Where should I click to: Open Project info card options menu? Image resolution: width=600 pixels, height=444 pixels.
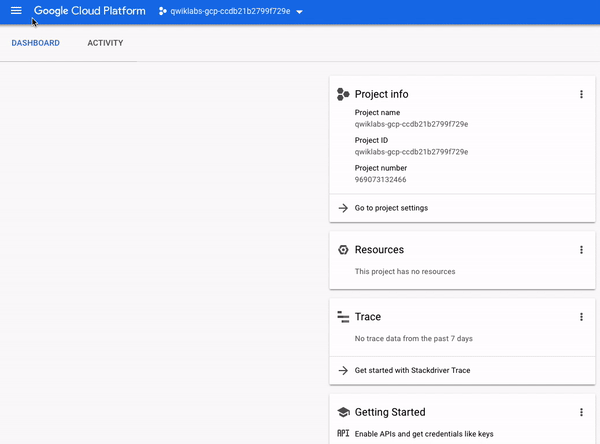(x=581, y=94)
